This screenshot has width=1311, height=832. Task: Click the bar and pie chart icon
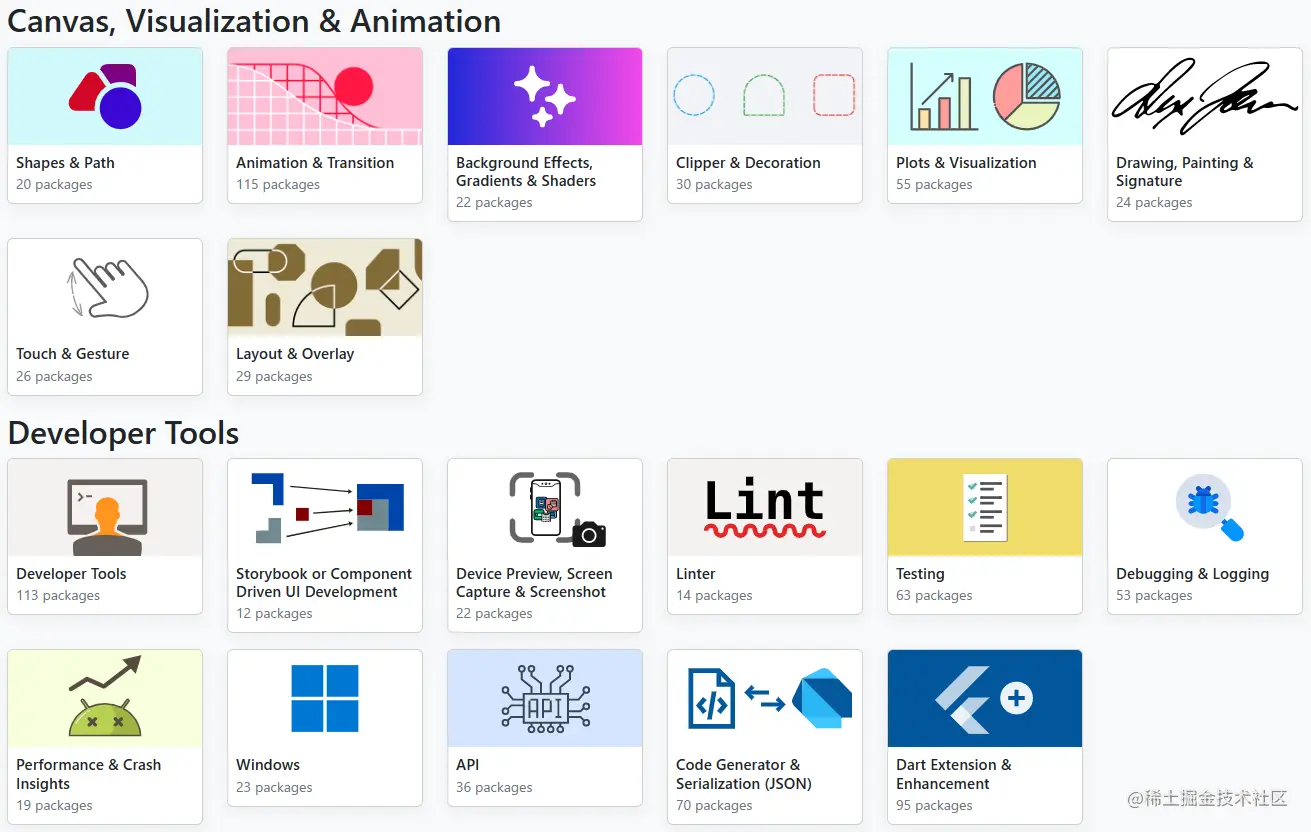[x=985, y=96]
